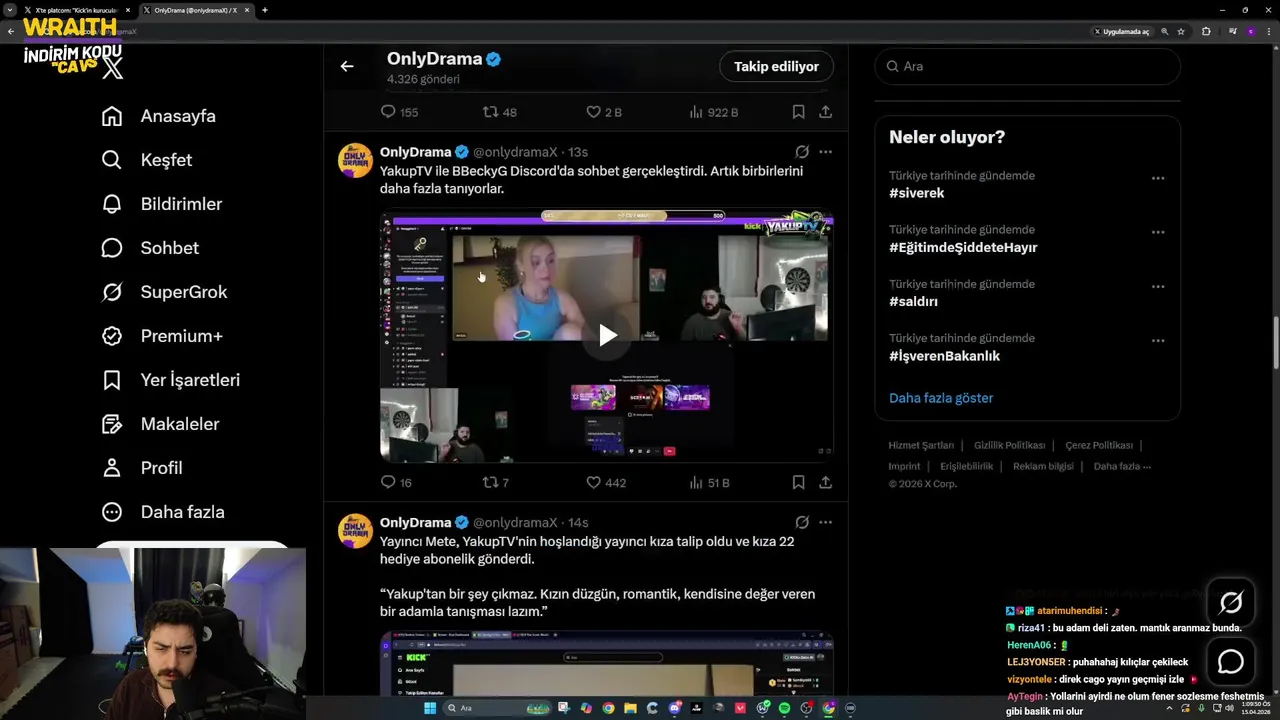Open the Çerez Politikası footer link
1280x720 pixels.
[1099, 446]
